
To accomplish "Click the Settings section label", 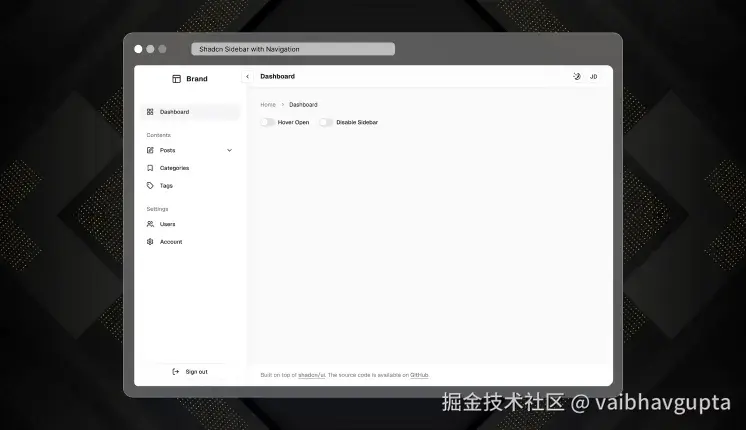I will (x=157, y=209).
